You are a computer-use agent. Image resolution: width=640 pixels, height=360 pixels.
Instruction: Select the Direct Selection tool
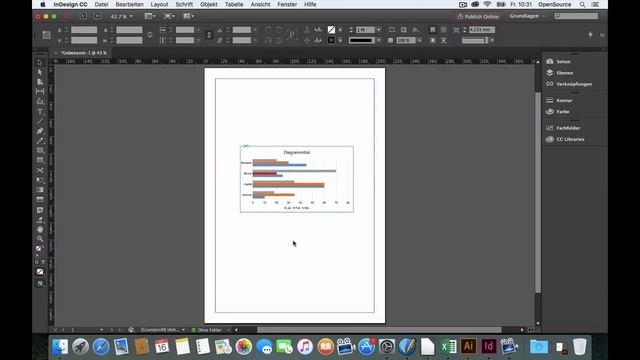40,72
